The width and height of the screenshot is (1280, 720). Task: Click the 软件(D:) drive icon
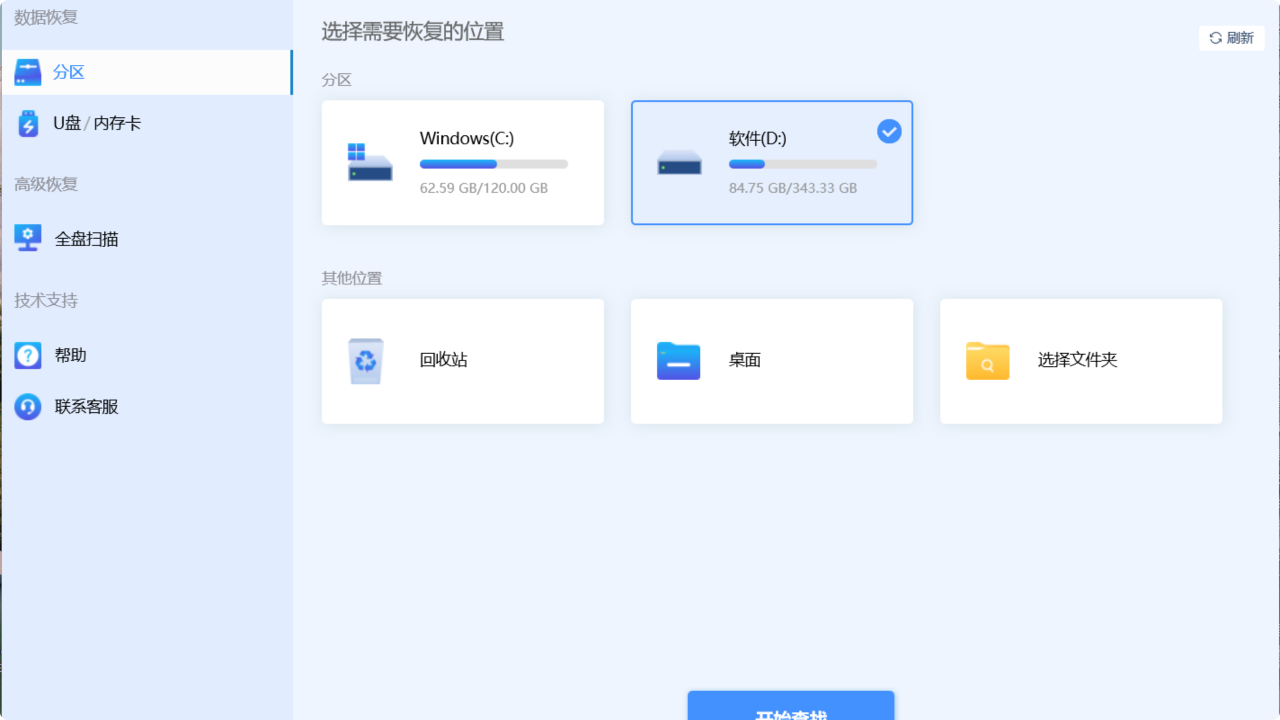click(679, 163)
